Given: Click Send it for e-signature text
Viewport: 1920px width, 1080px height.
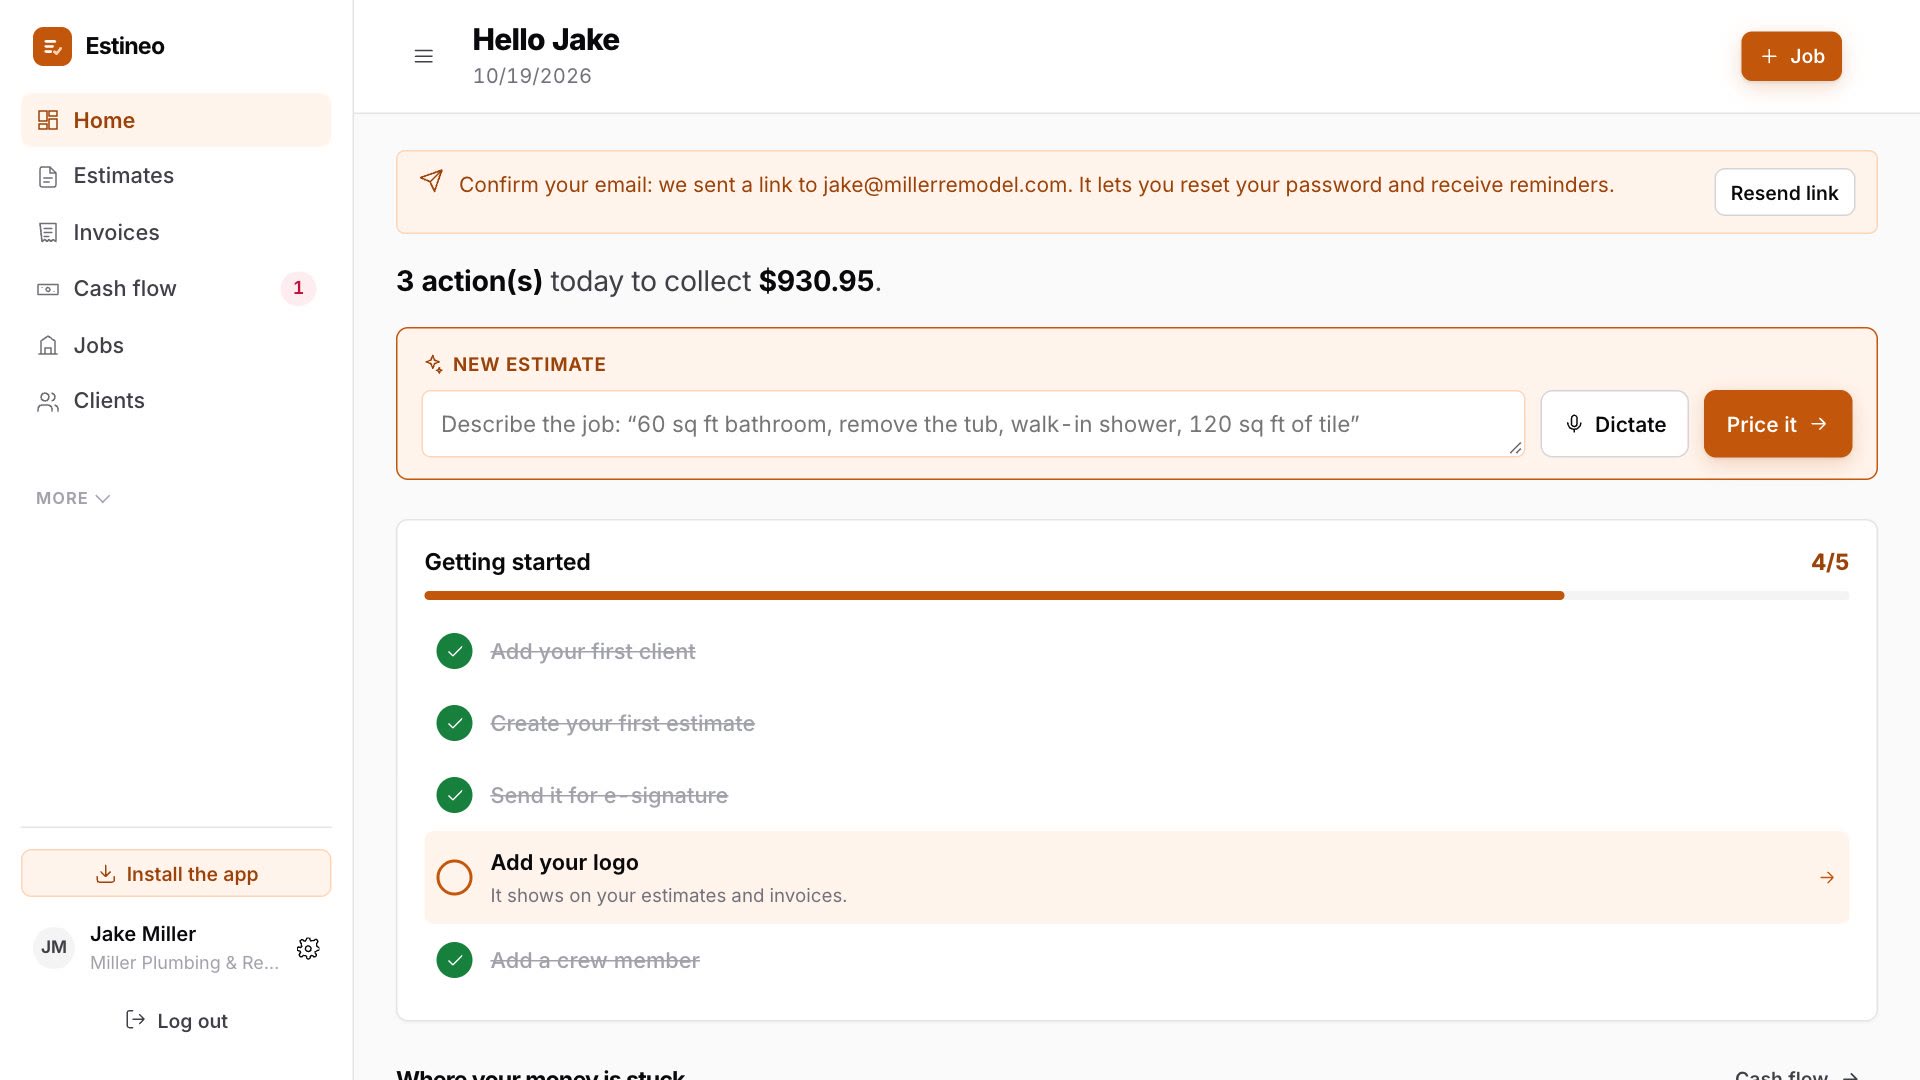Looking at the screenshot, I should (609, 795).
